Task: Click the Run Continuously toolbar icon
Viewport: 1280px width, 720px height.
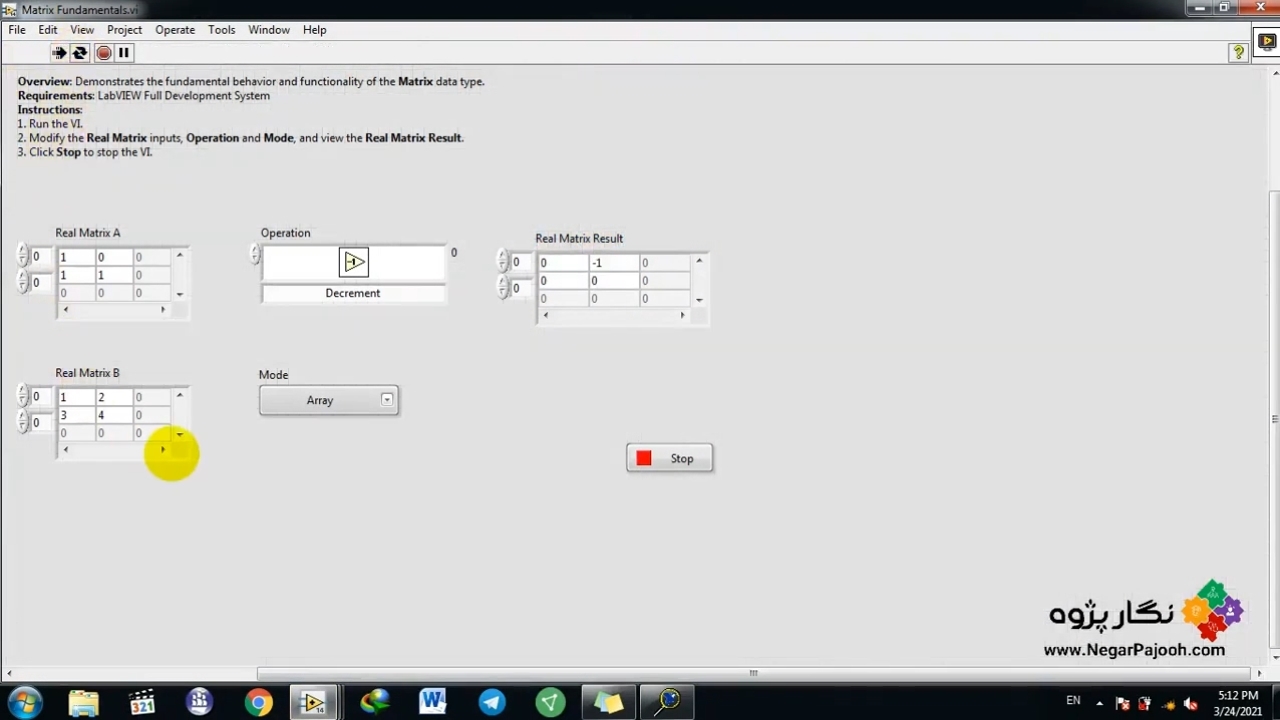Action: coord(80,53)
